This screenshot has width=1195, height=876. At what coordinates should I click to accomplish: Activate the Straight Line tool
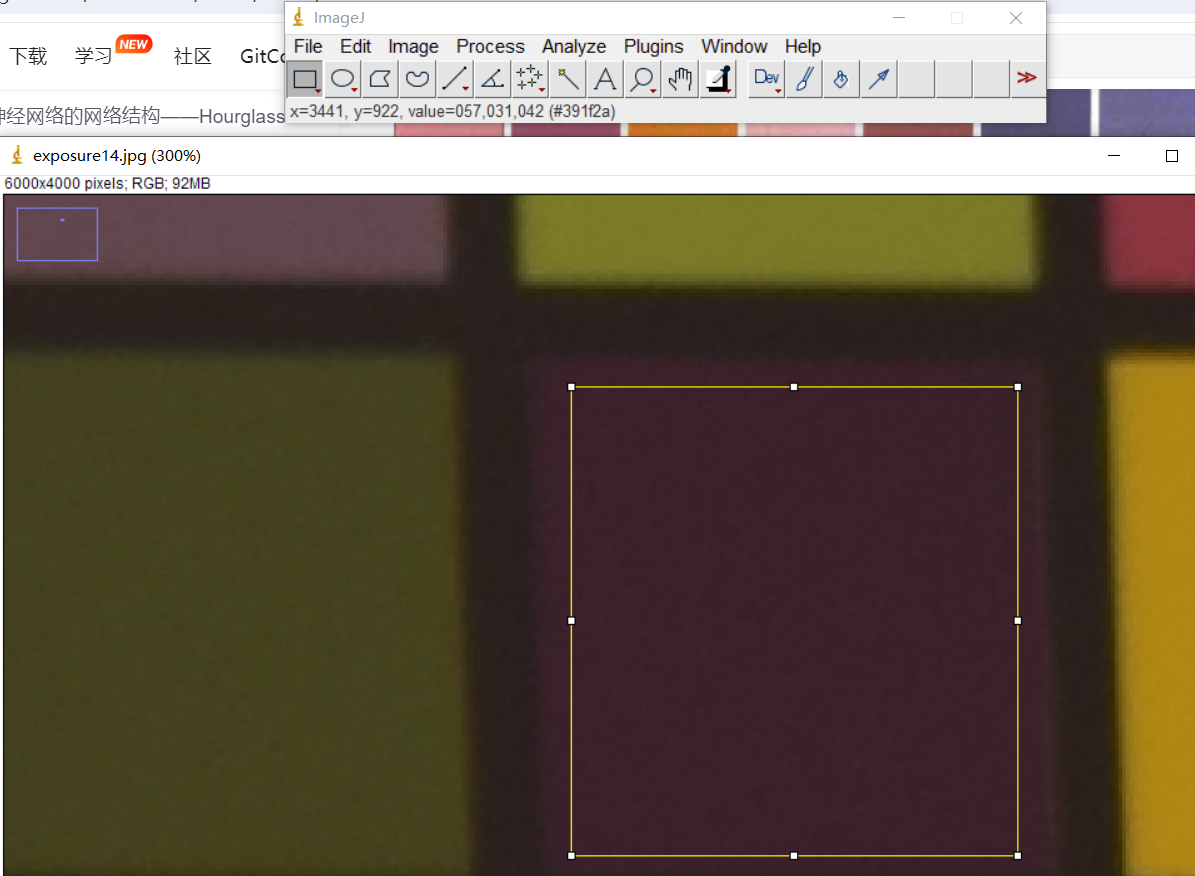coord(455,79)
